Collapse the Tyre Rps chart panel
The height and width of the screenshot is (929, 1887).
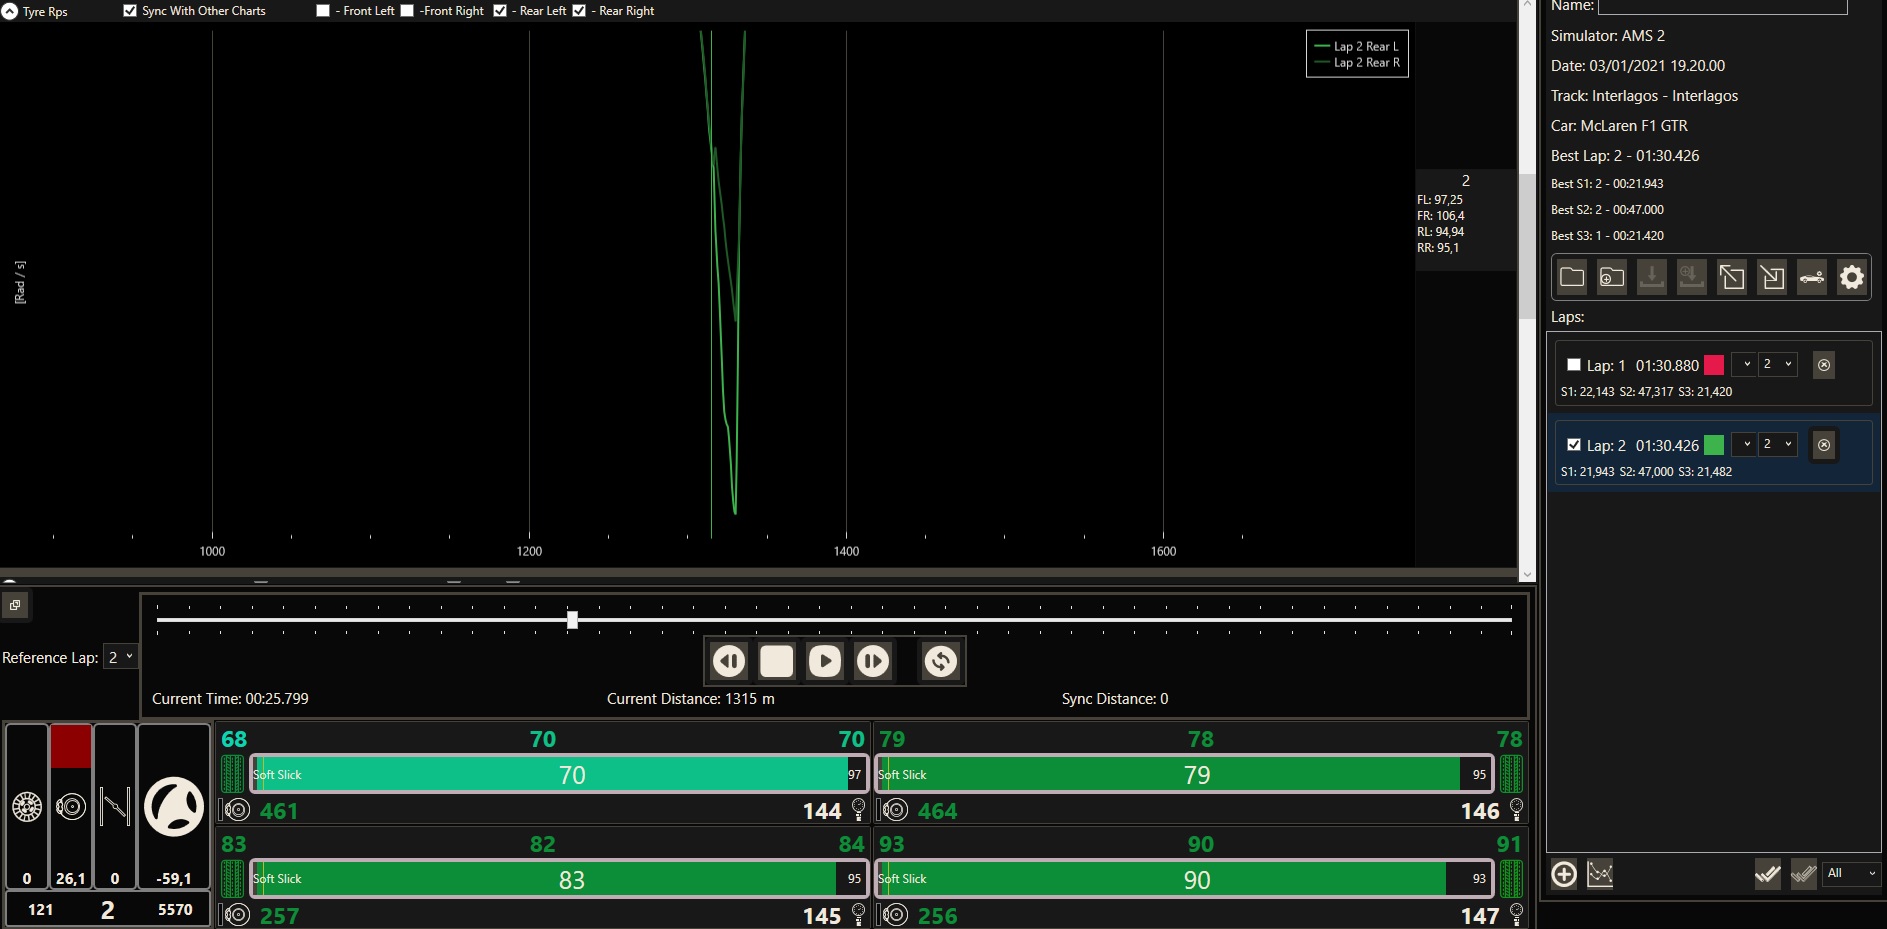pos(10,11)
